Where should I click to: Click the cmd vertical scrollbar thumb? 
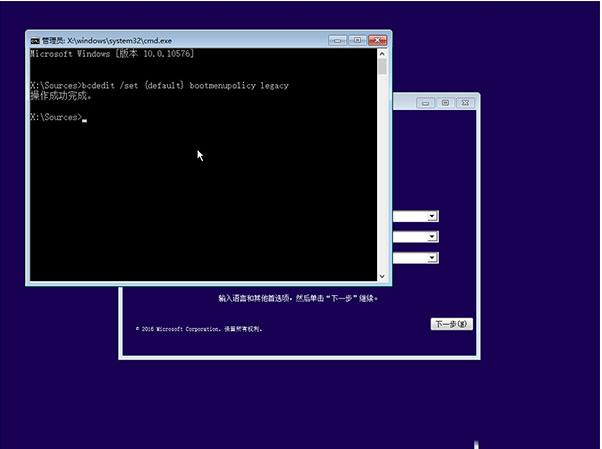coord(384,68)
